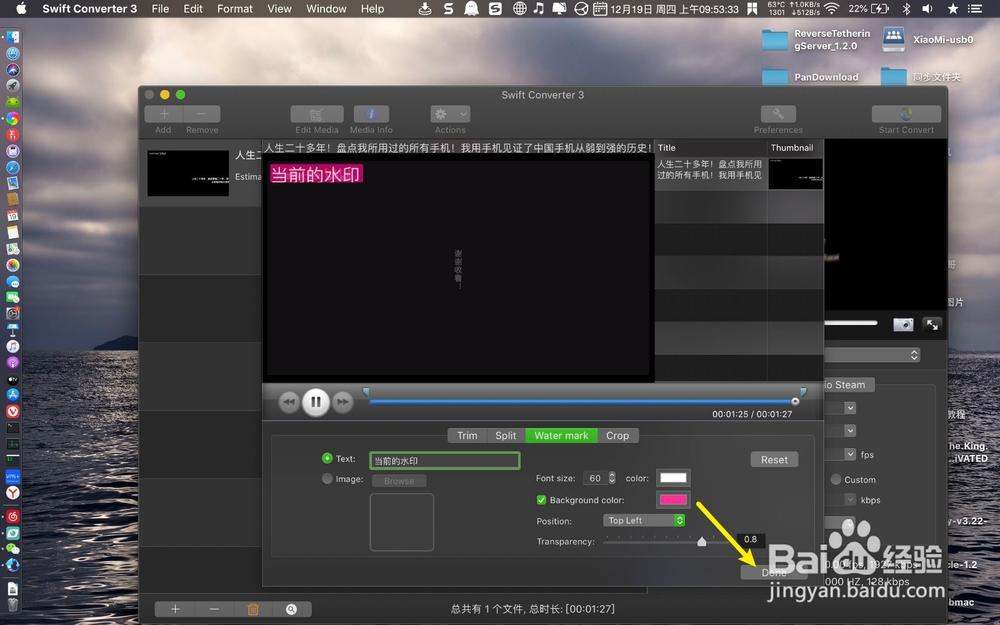Click the Browse image button
Viewport: 1000px width, 625px height.
click(x=399, y=481)
